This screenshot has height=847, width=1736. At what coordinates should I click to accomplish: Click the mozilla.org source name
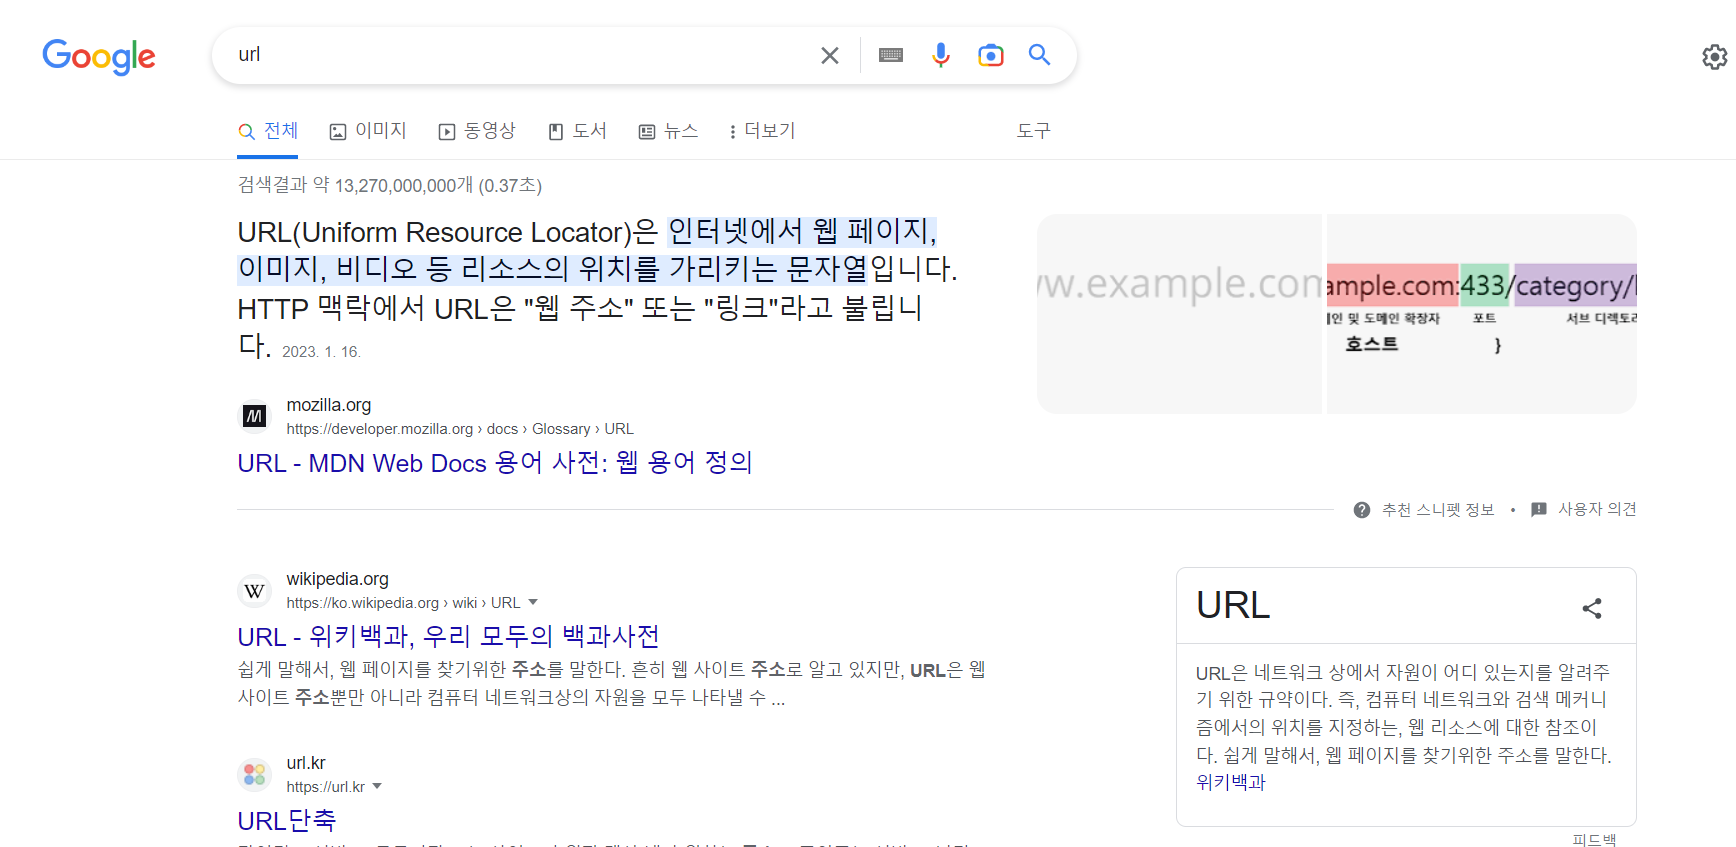coord(329,405)
